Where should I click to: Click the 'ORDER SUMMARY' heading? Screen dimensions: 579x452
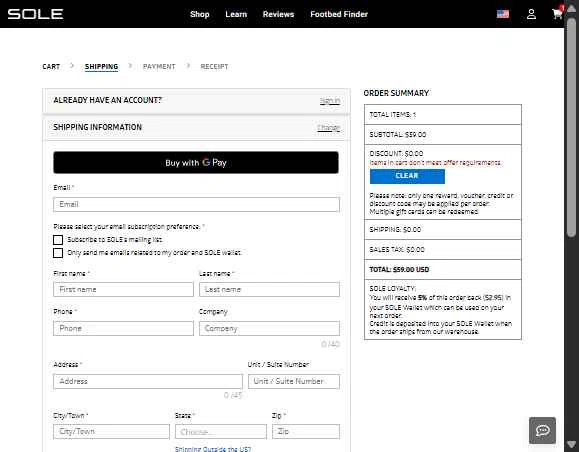pos(396,93)
